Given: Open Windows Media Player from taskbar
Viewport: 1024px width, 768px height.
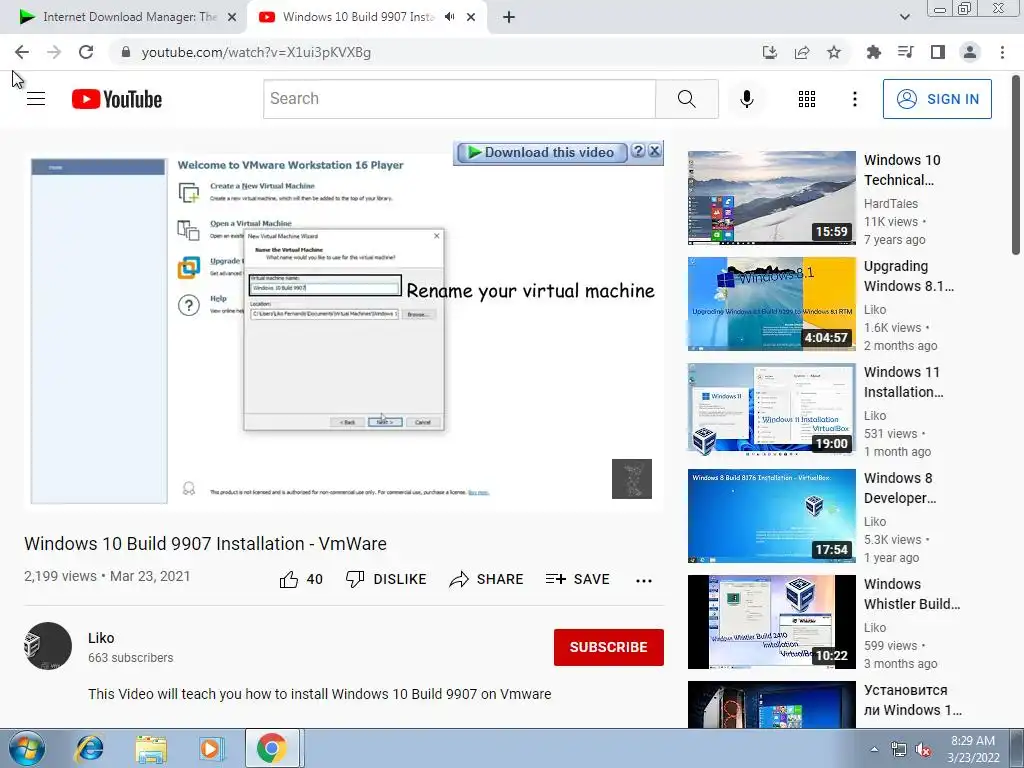Looking at the screenshot, I should tap(211, 748).
